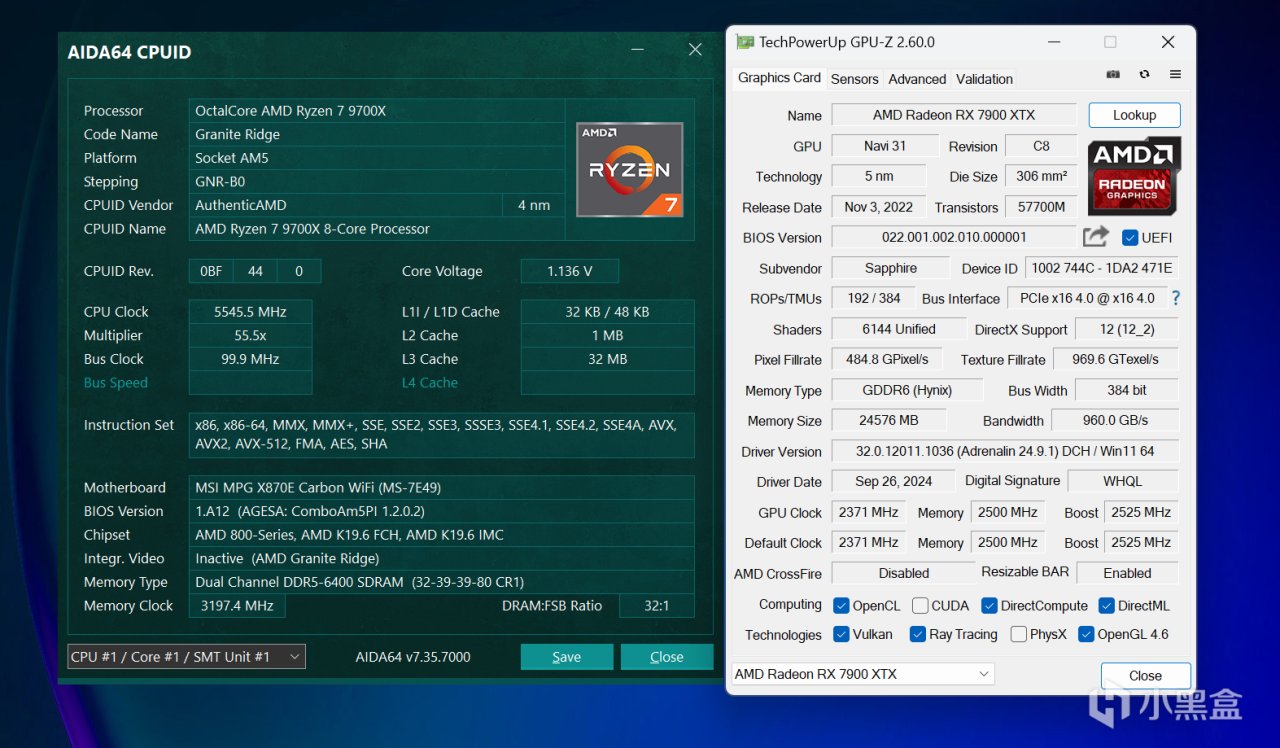Click the Resizable BAR value "Enabled"
Viewport: 1280px width, 748px height.
click(1127, 573)
